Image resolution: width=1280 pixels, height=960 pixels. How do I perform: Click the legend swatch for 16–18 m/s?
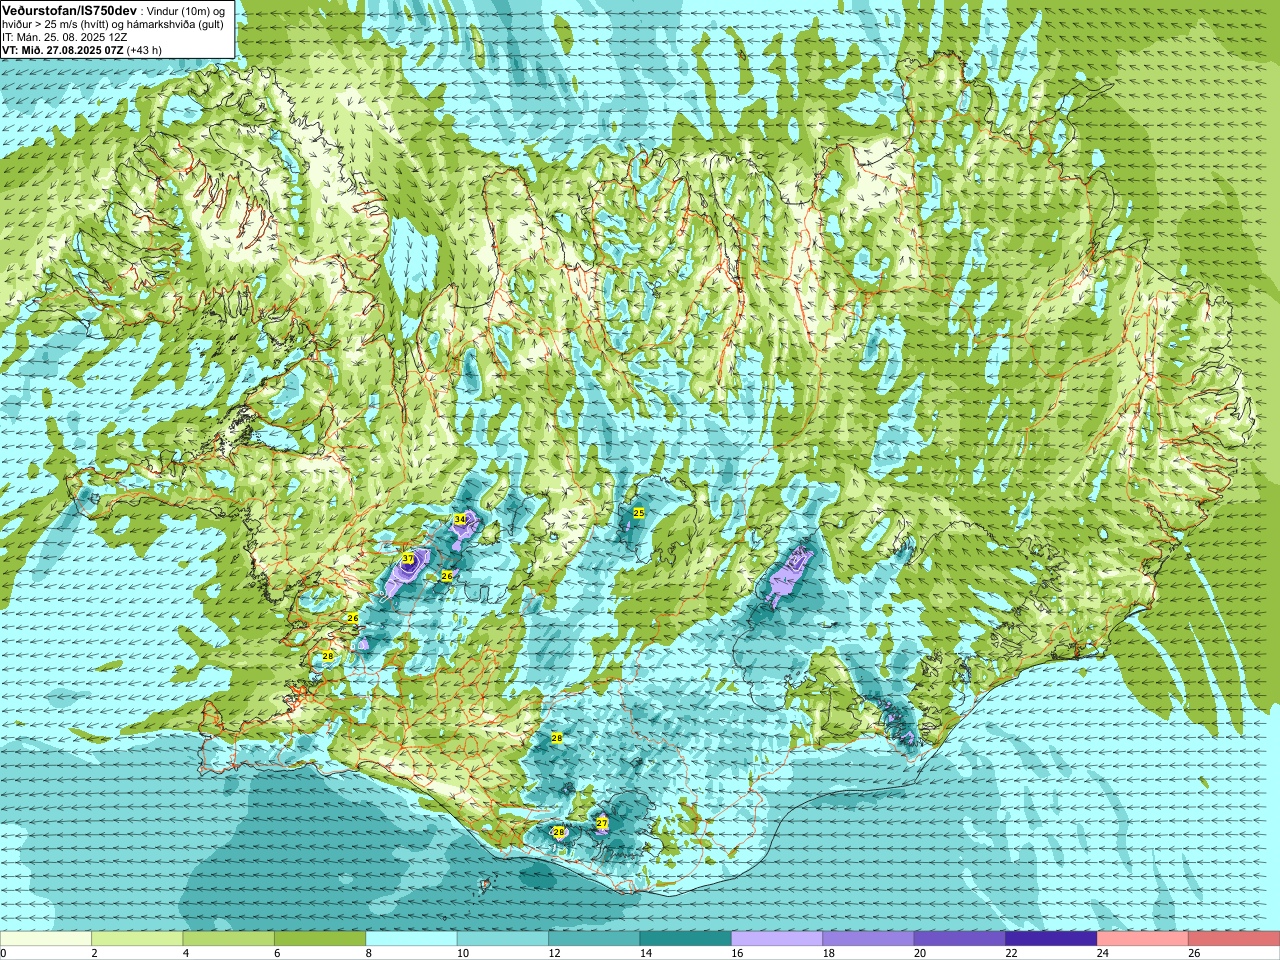pyautogui.click(x=777, y=939)
